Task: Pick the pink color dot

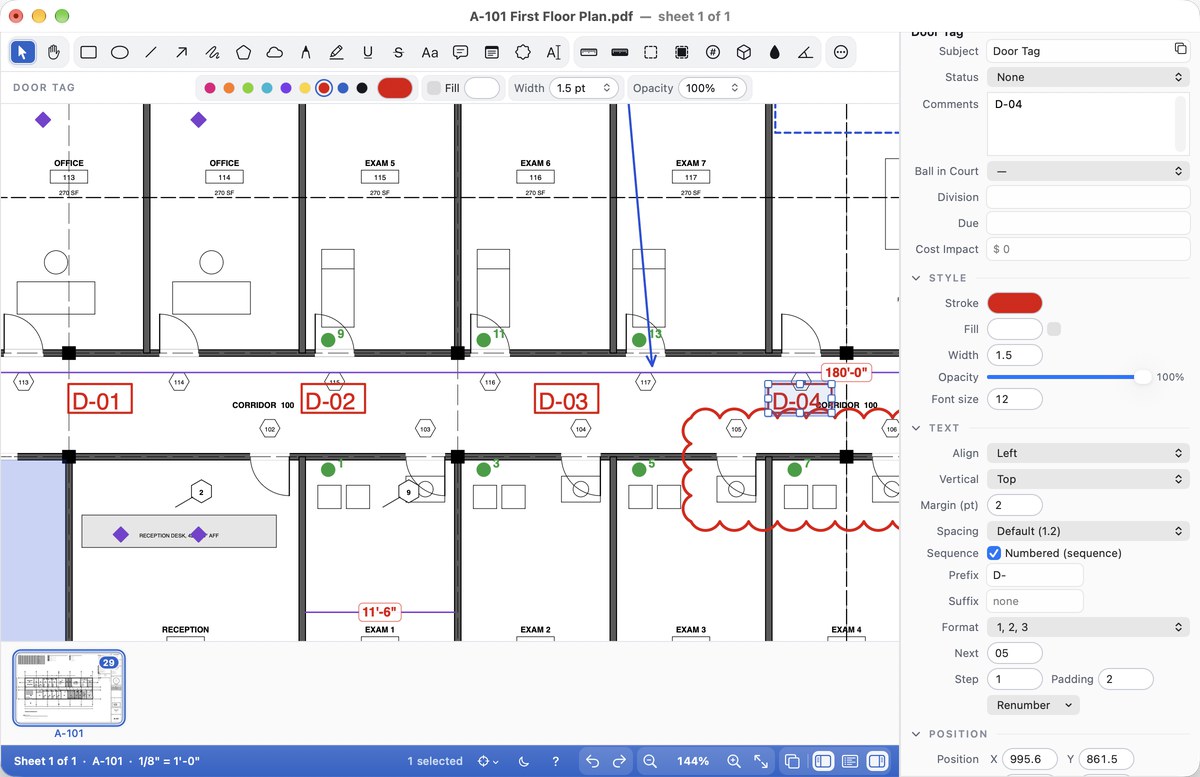Action: click(210, 88)
